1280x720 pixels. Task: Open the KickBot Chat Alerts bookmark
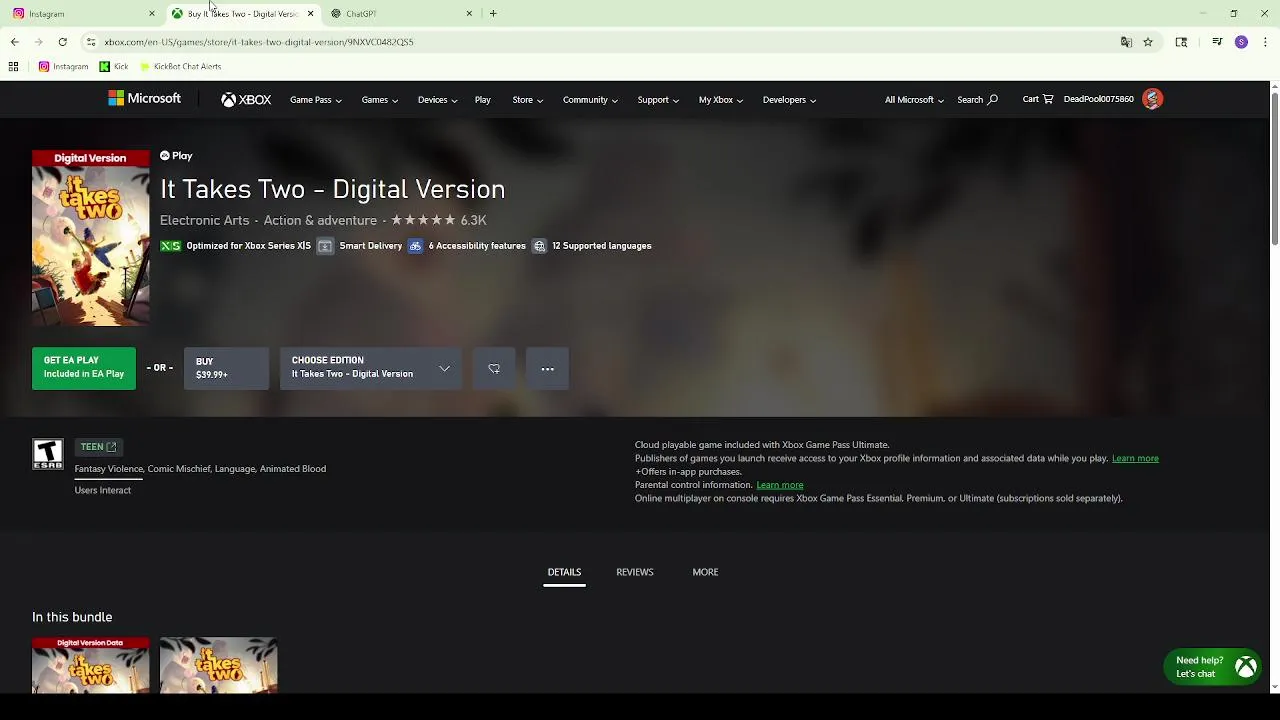click(180, 66)
